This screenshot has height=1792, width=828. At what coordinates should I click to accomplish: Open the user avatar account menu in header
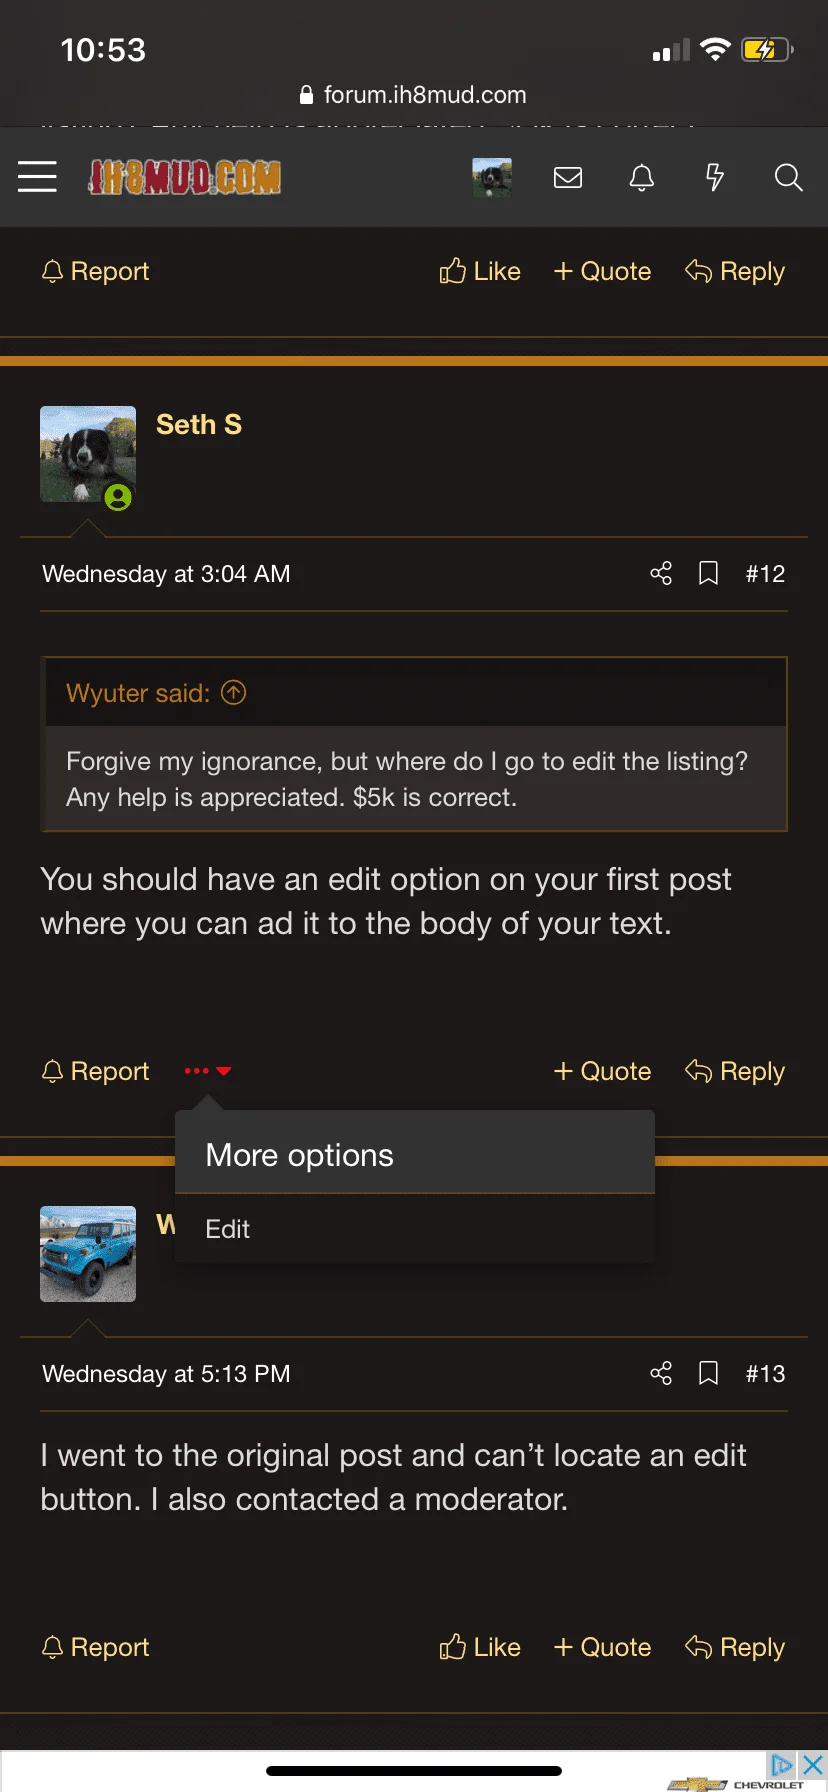pyautogui.click(x=492, y=177)
